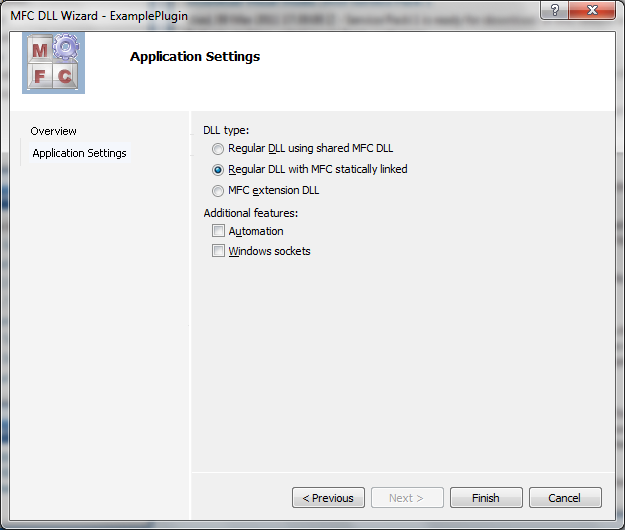Click the "Additional features:" label
This screenshot has width=625, height=530.
(x=251, y=213)
